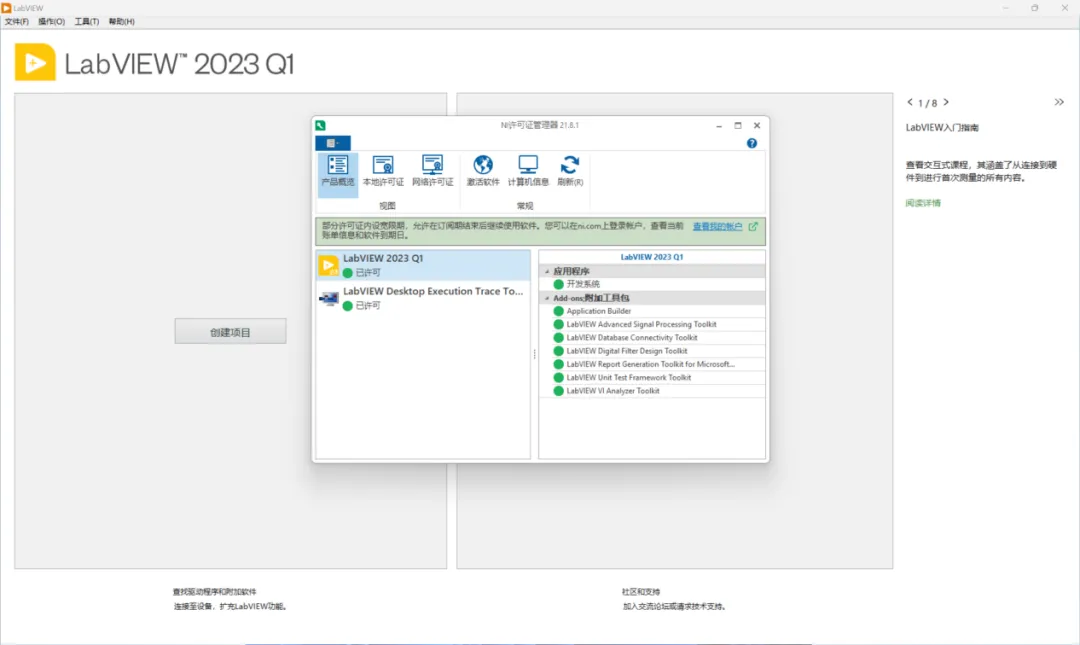Select LabVIEW VI Analyzer Toolkit row
The image size is (1080, 645).
coord(652,391)
